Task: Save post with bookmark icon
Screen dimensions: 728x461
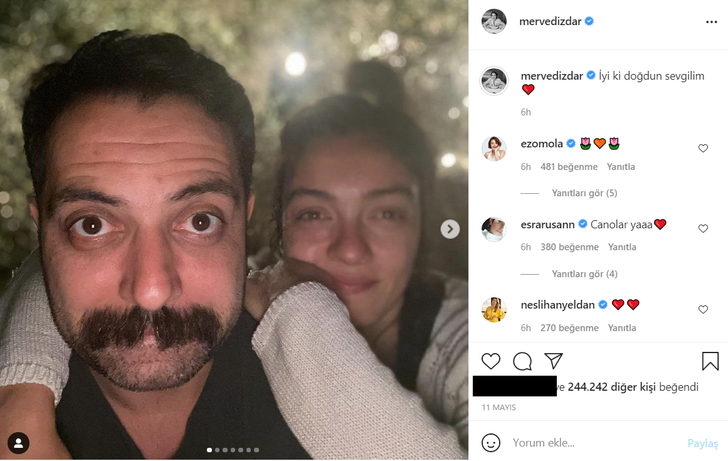Action: click(x=709, y=361)
